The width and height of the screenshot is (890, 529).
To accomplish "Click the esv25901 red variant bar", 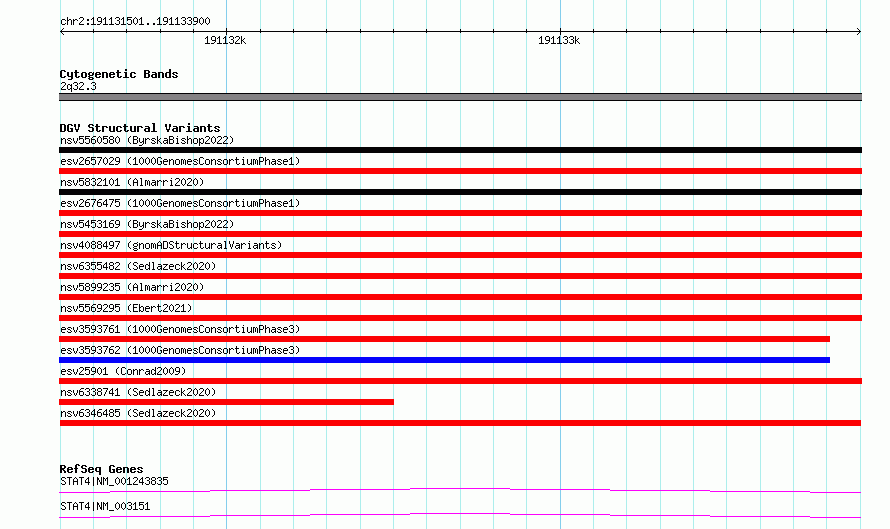I will [460, 381].
